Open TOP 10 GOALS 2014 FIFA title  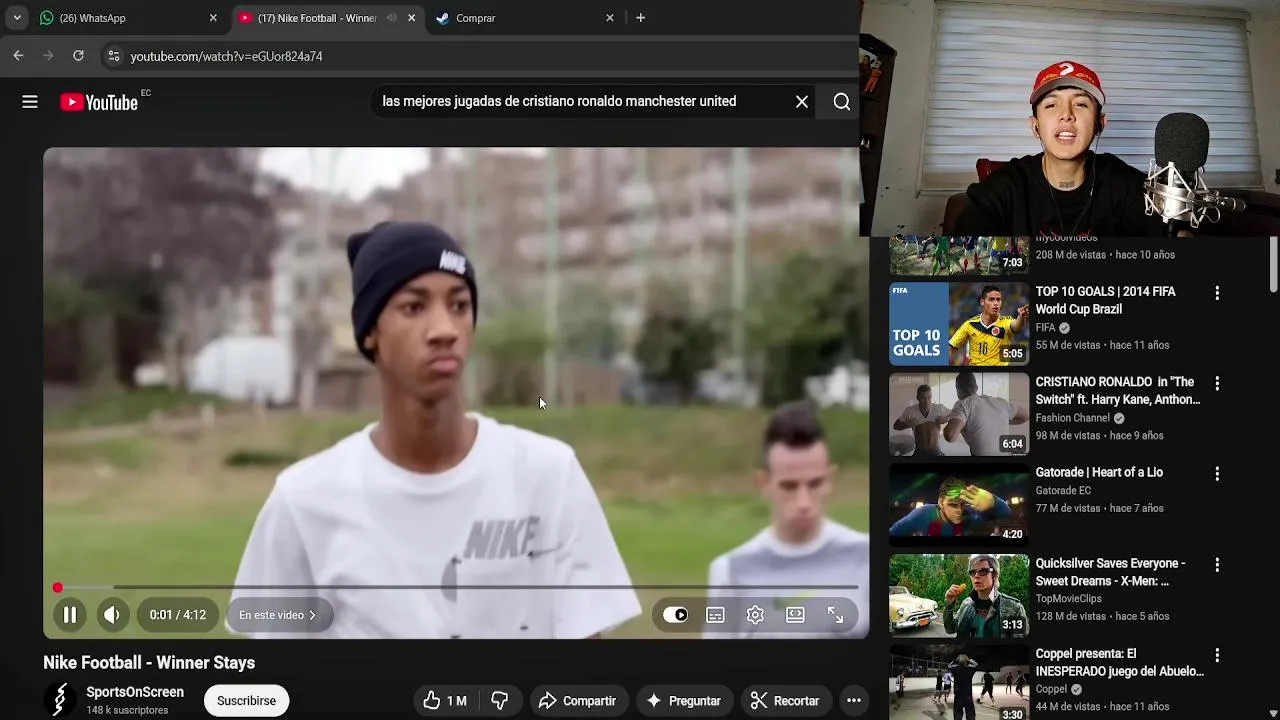coord(1105,300)
